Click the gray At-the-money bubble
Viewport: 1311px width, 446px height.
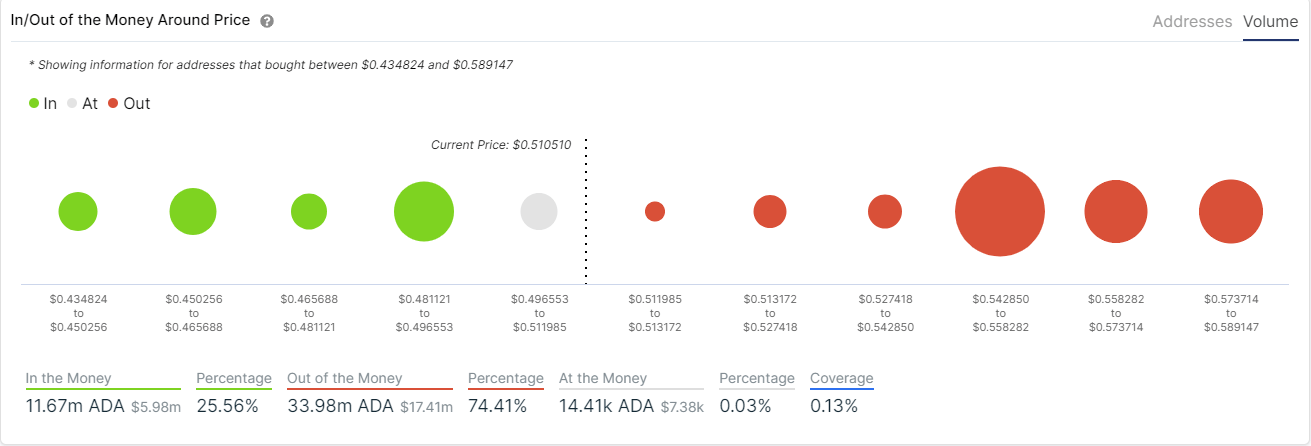point(539,212)
